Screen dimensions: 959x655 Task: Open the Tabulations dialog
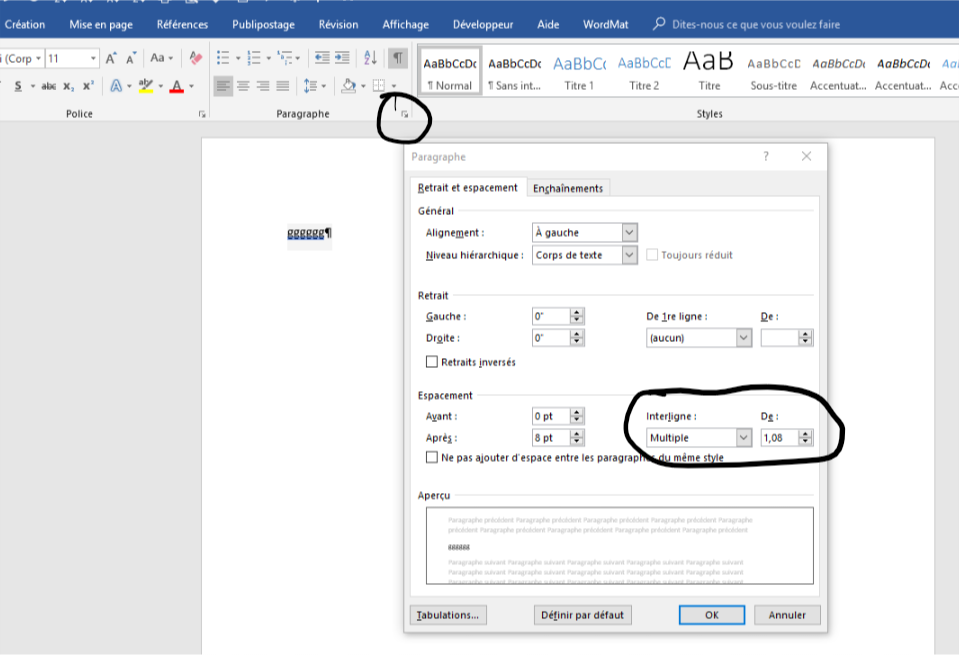448,615
